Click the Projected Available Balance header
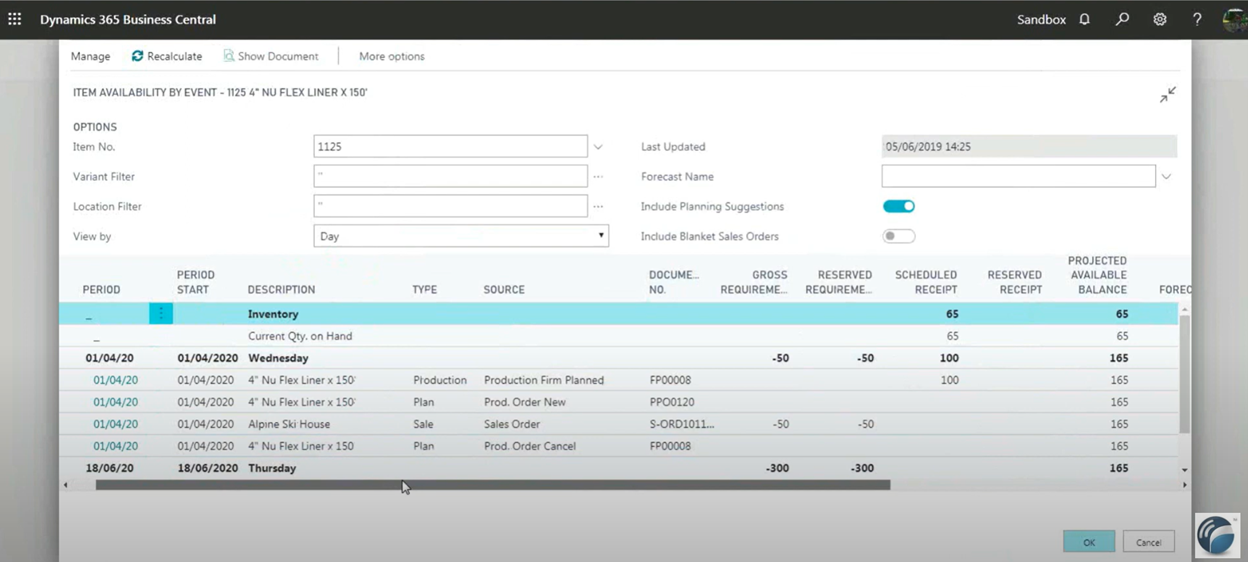The height and width of the screenshot is (562, 1248). (1097, 275)
